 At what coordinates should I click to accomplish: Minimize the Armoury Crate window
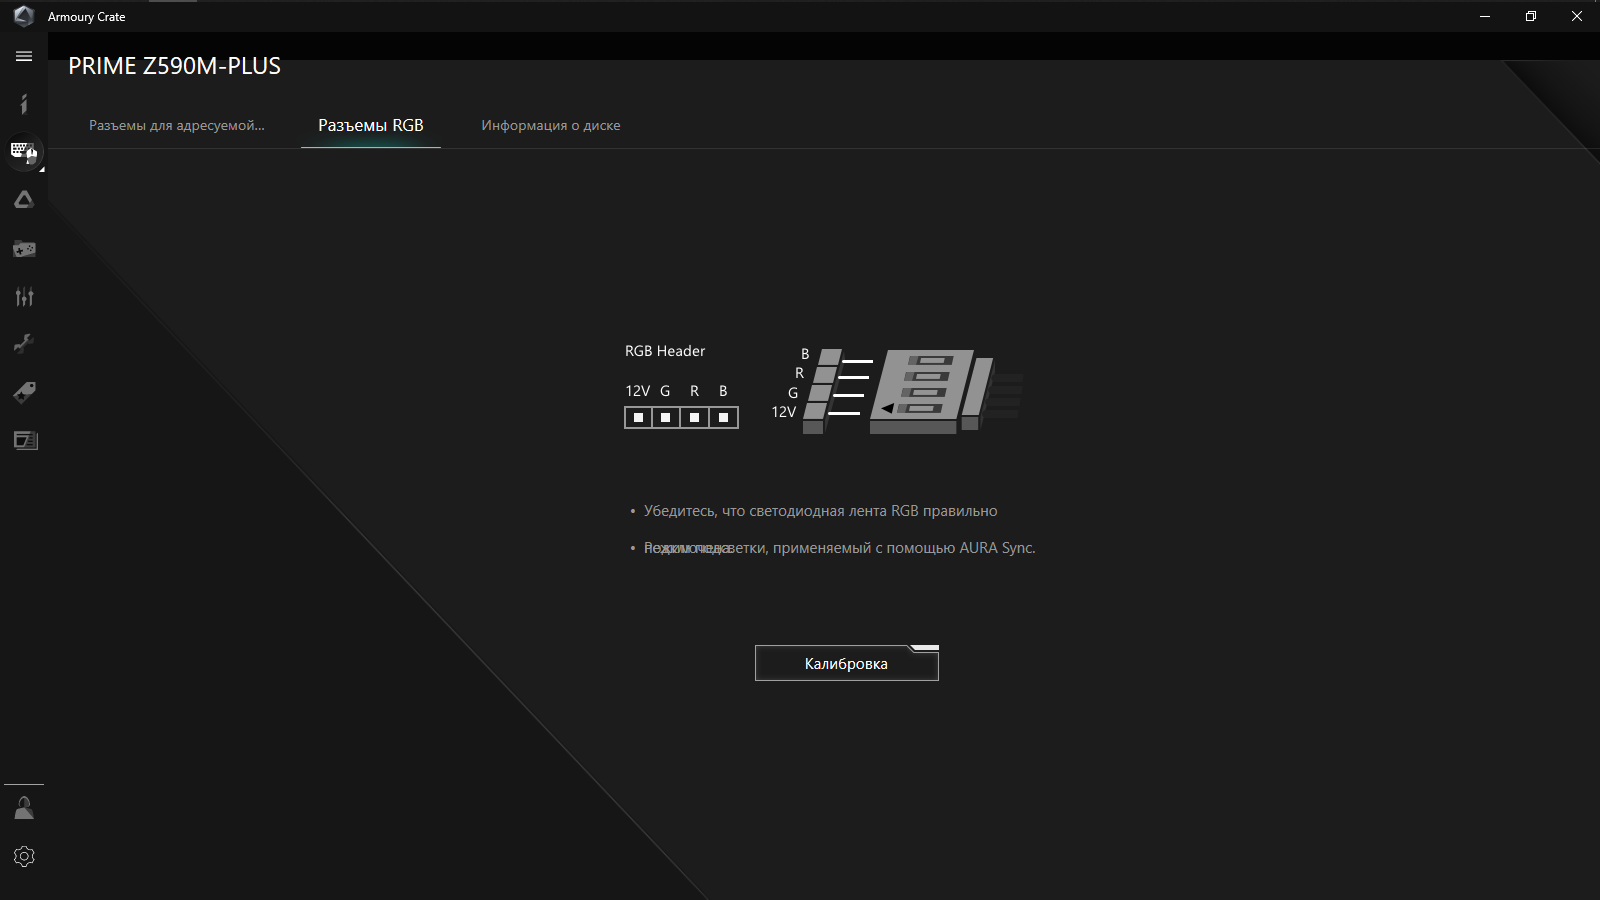click(x=1485, y=16)
